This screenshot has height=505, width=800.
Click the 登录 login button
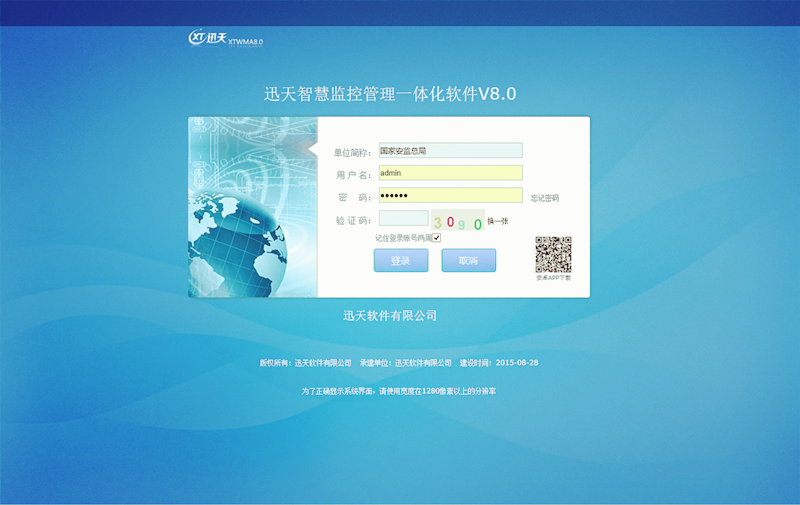coord(400,260)
